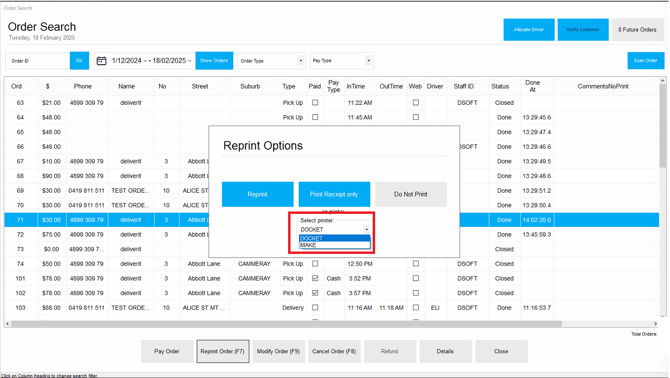Click the Notify Customer button

[x=583, y=29]
